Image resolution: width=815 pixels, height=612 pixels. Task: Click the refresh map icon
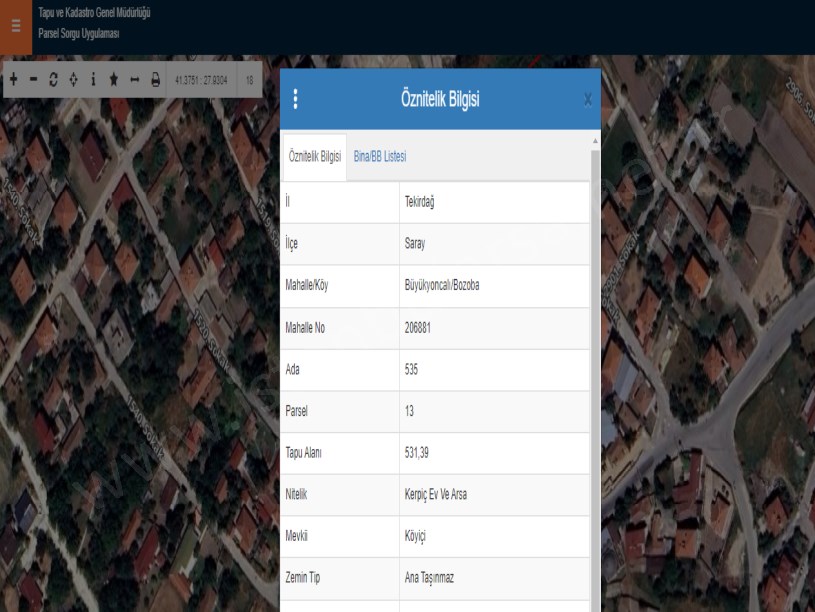[x=54, y=80]
